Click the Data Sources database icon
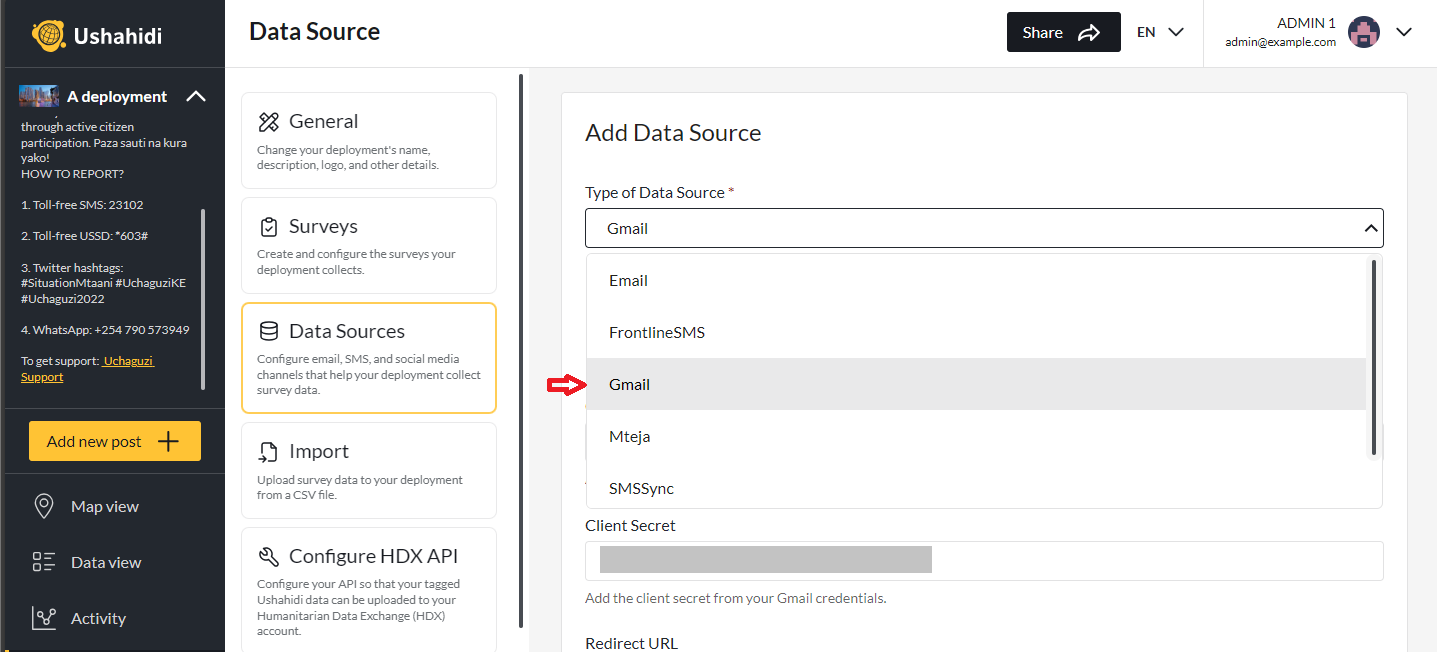1437x652 pixels. [x=268, y=330]
